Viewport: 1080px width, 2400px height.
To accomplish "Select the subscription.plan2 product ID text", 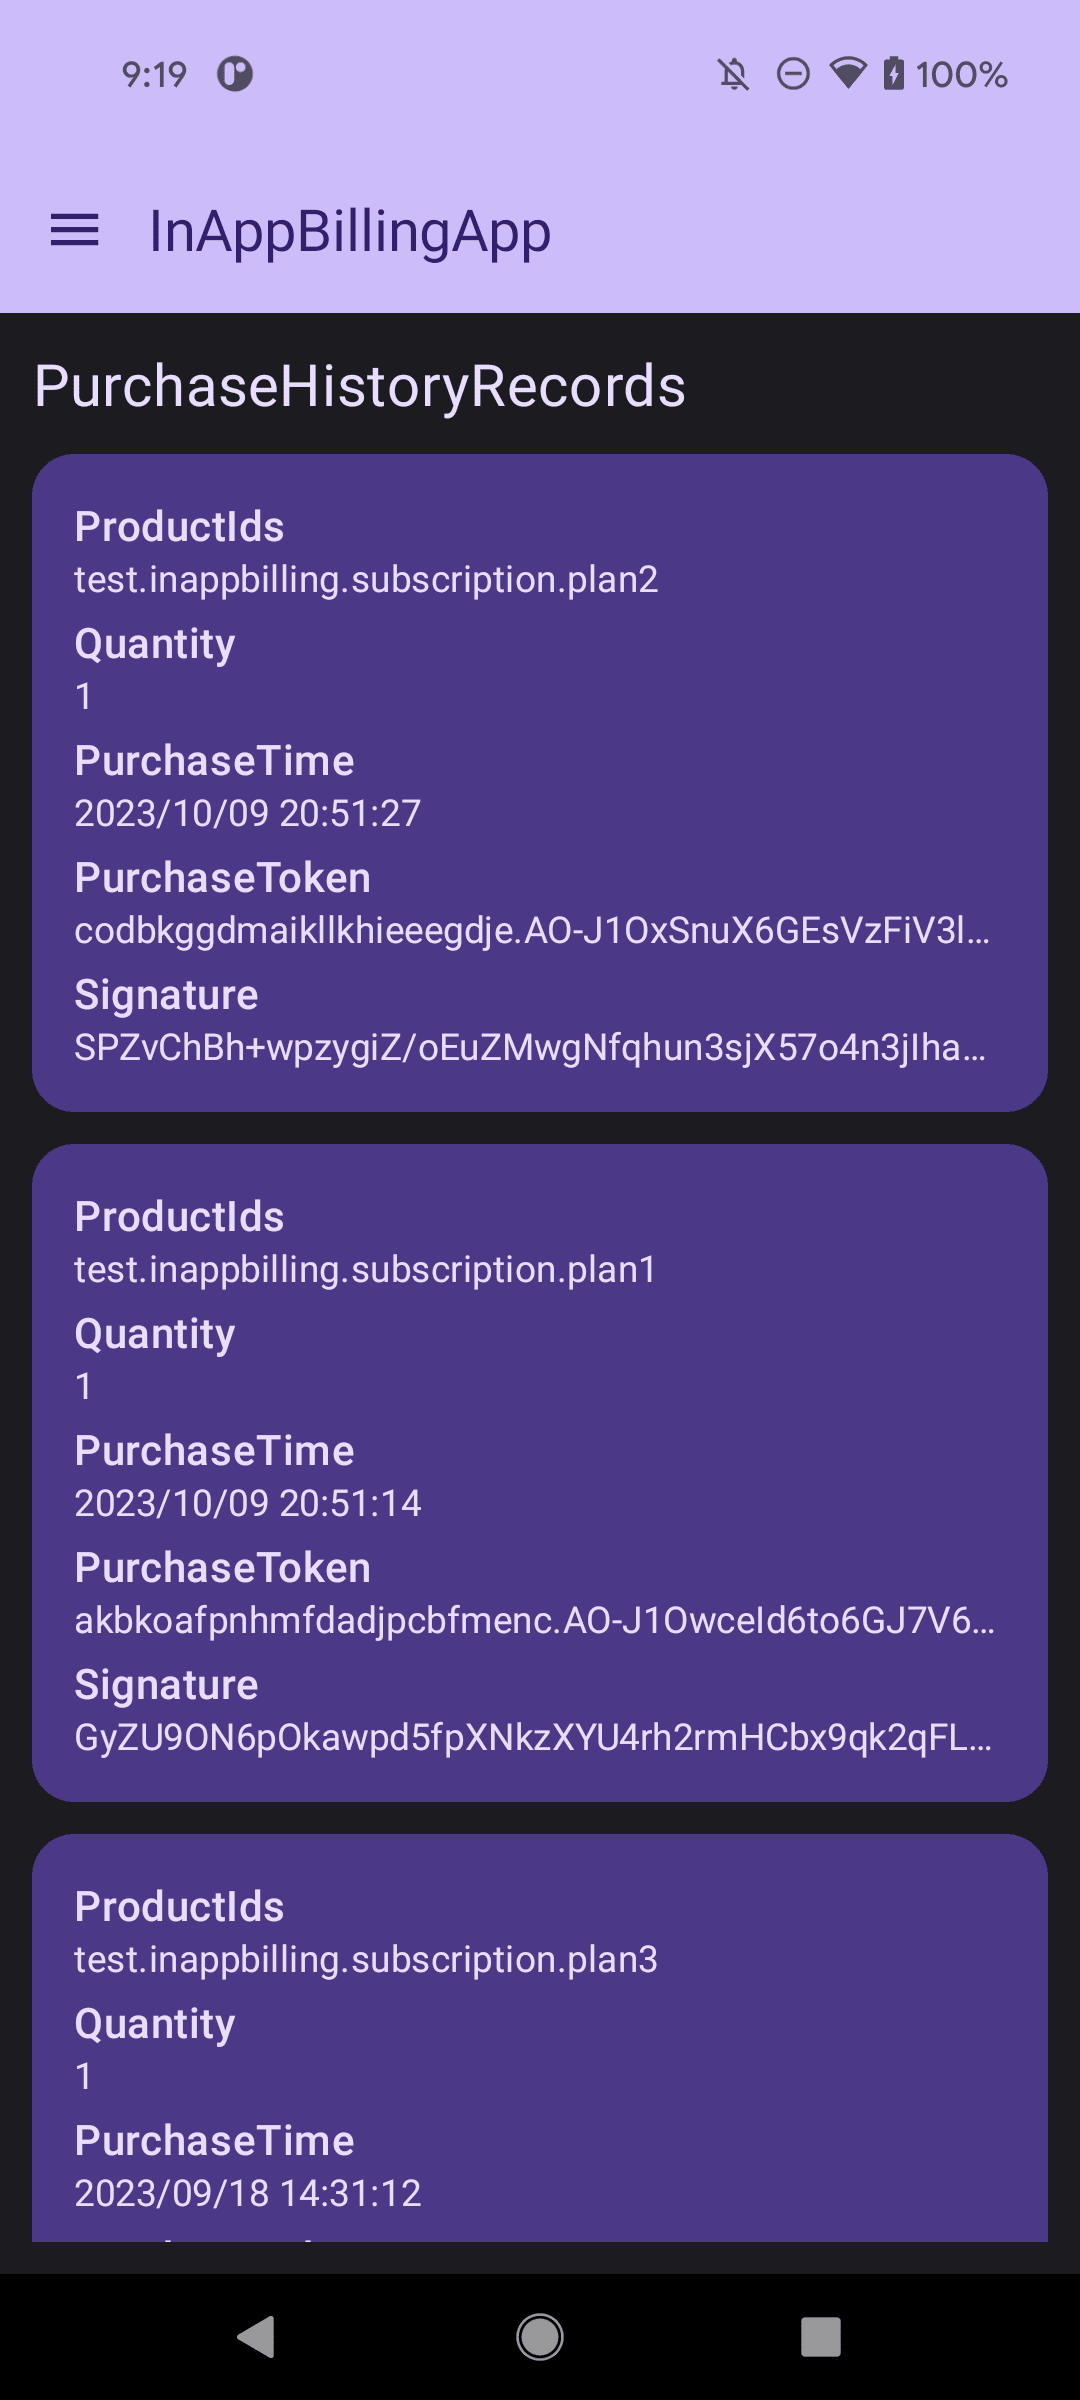I will point(366,580).
